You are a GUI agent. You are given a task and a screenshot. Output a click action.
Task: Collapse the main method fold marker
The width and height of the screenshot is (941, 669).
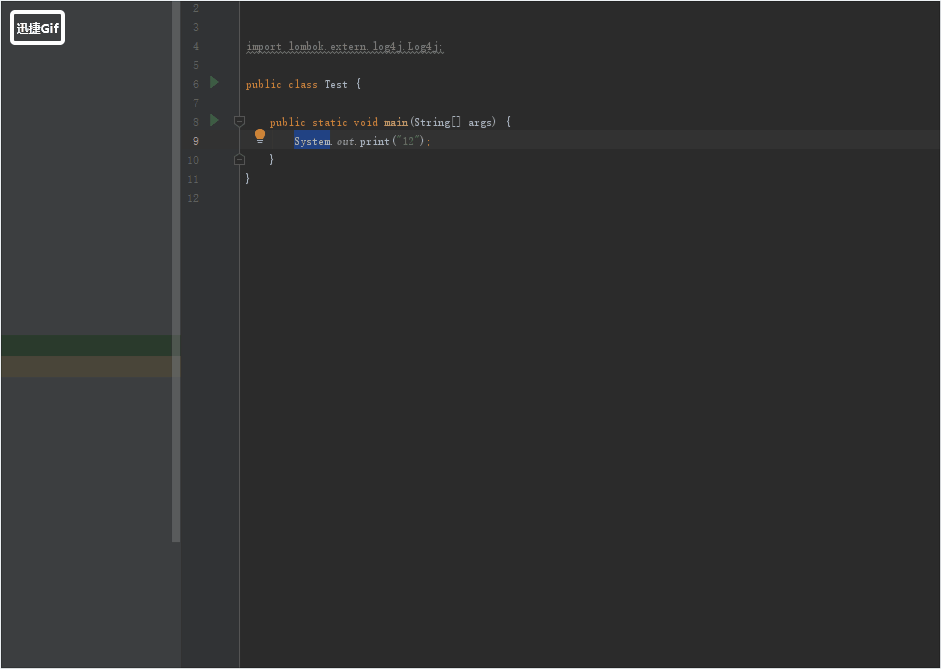coord(239,121)
